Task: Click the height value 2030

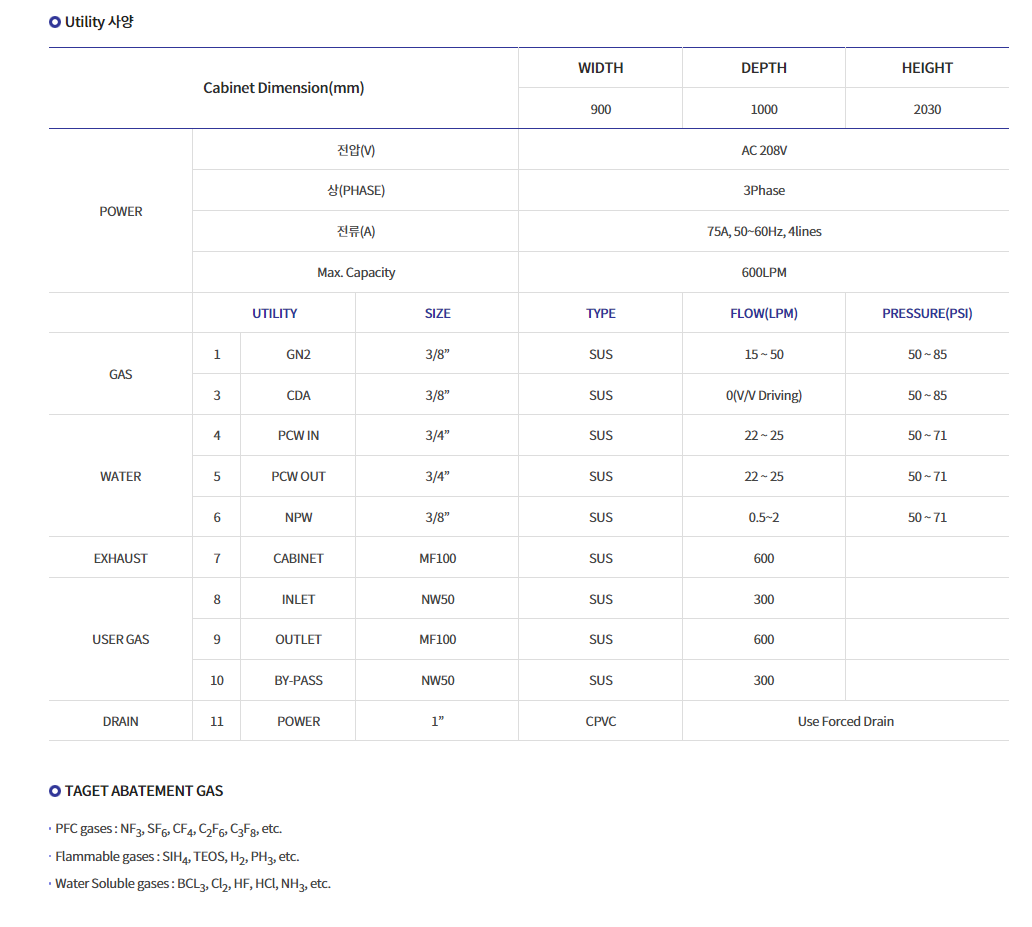Action: [x=927, y=109]
